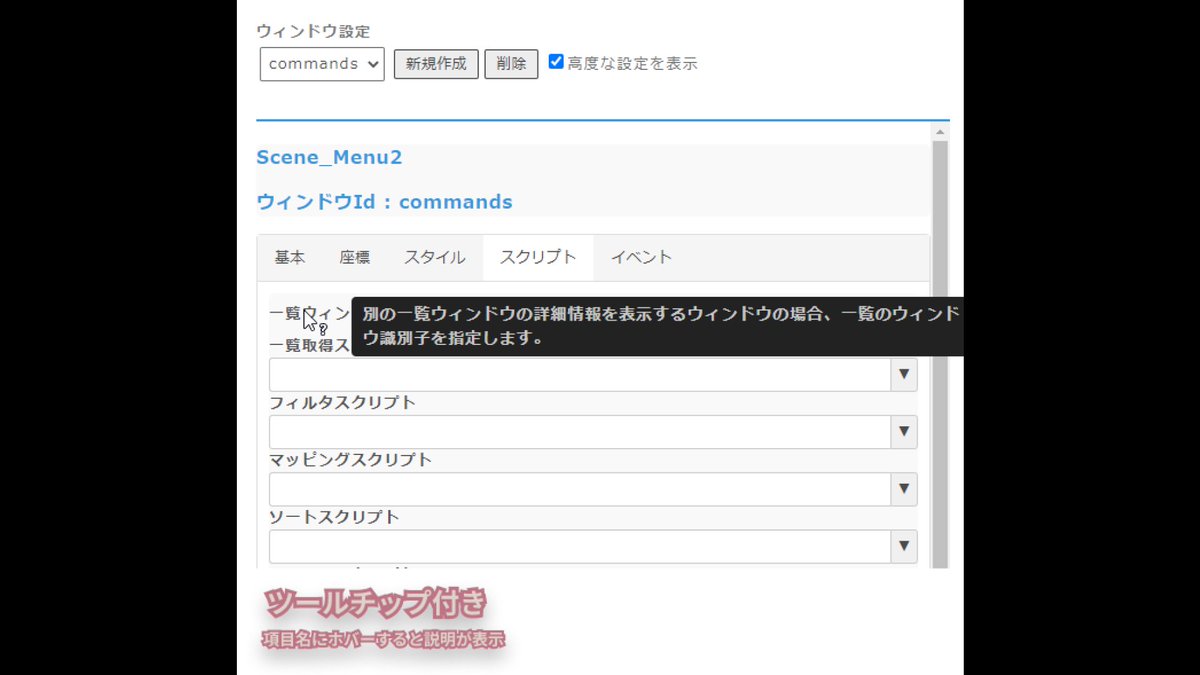Select the スクリプト tab
1200x675 pixels.
[537, 257]
